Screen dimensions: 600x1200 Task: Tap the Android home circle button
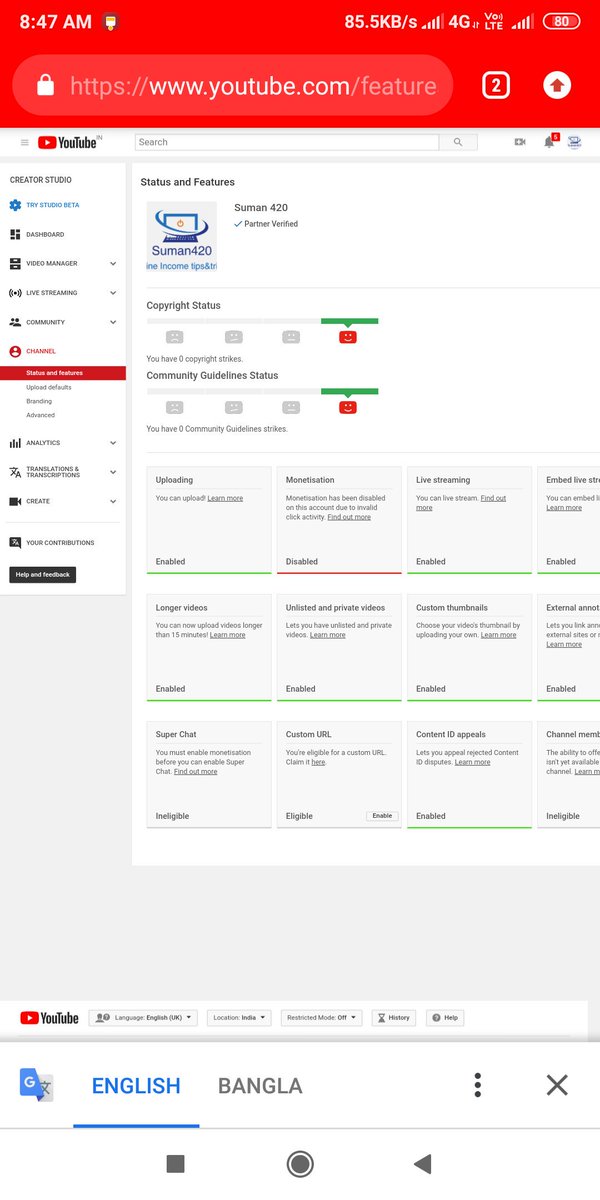tap(300, 1164)
